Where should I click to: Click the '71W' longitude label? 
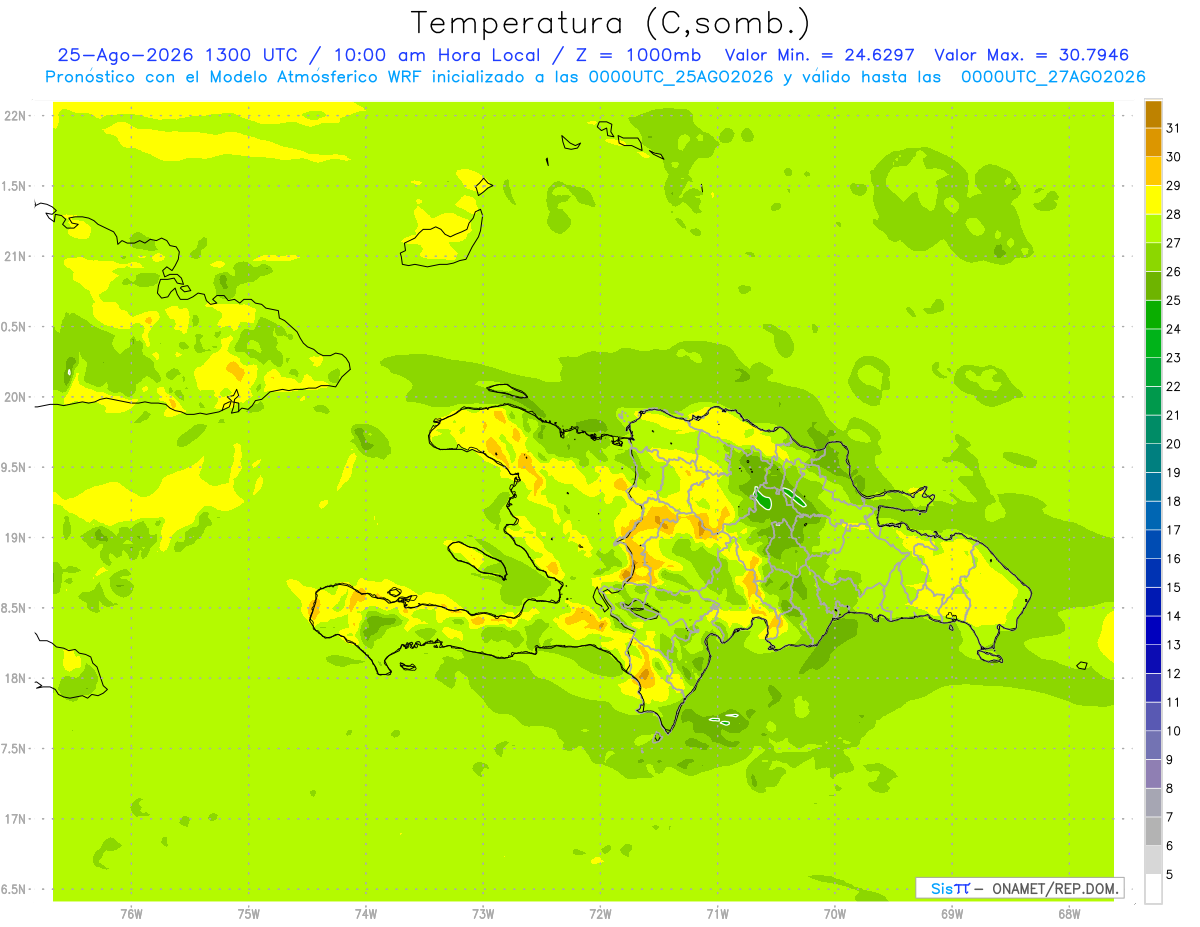(x=717, y=914)
